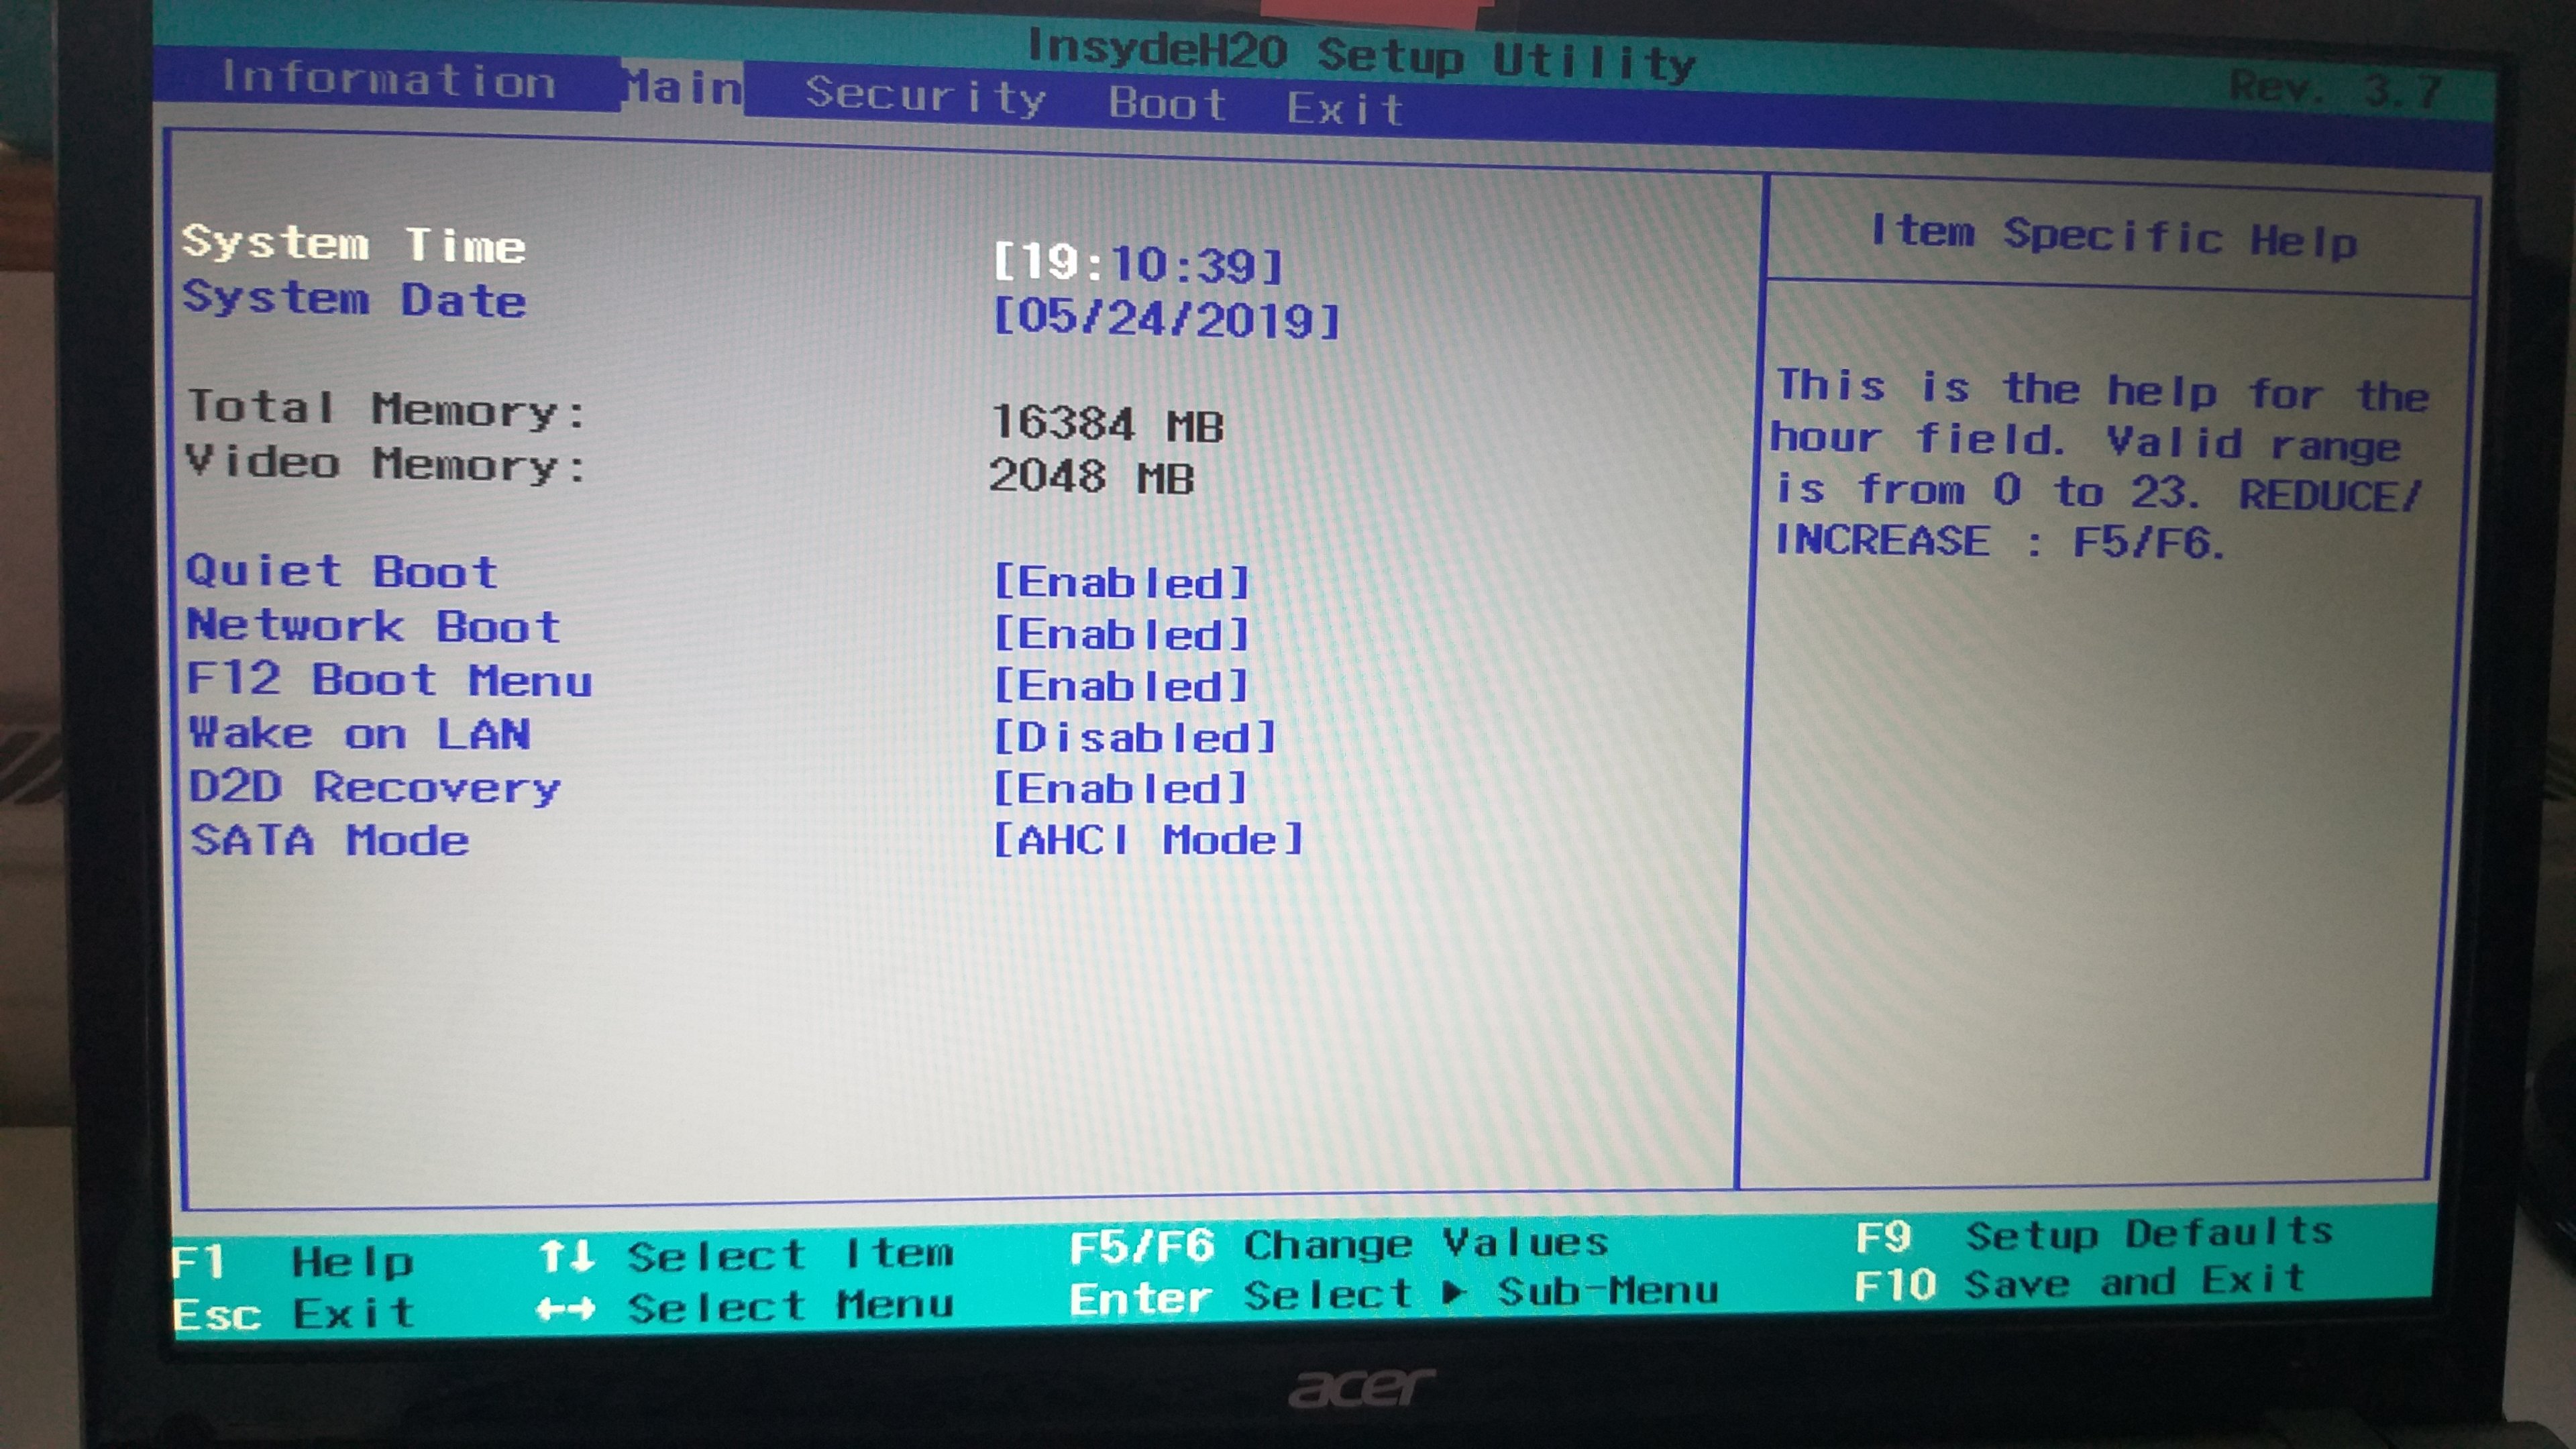Click left-right arrows Select Menu icon
Image resolution: width=2576 pixels, height=1449 pixels.
[x=565, y=1309]
